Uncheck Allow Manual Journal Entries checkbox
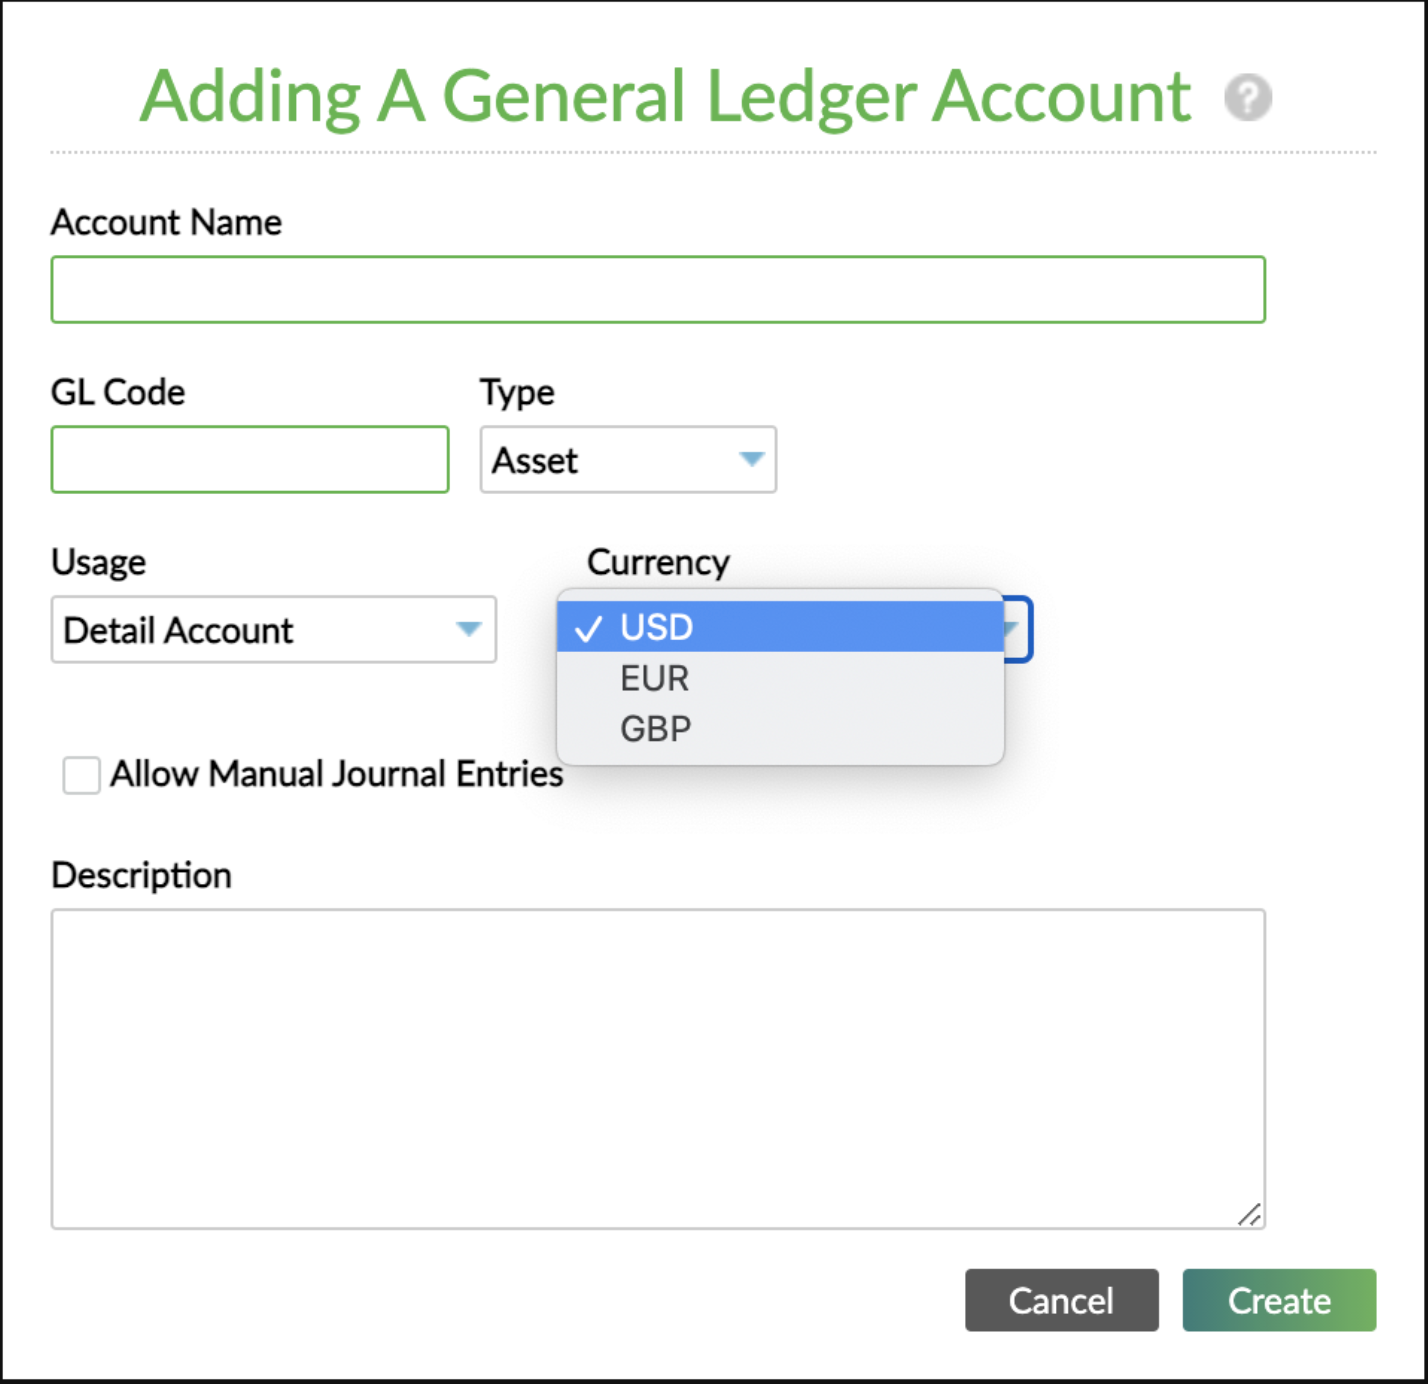1428x1384 pixels. (x=81, y=774)
